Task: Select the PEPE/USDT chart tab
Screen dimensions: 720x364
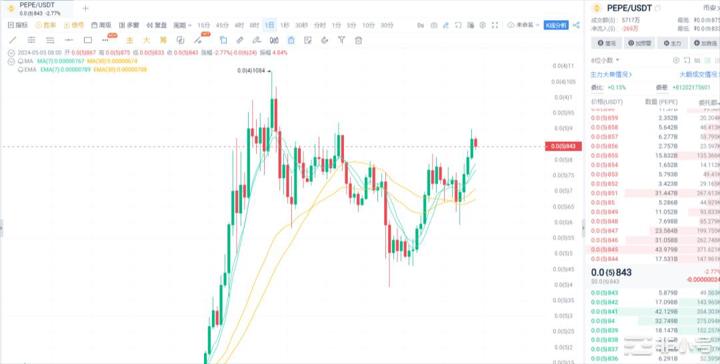Action: tap(37, 8)
